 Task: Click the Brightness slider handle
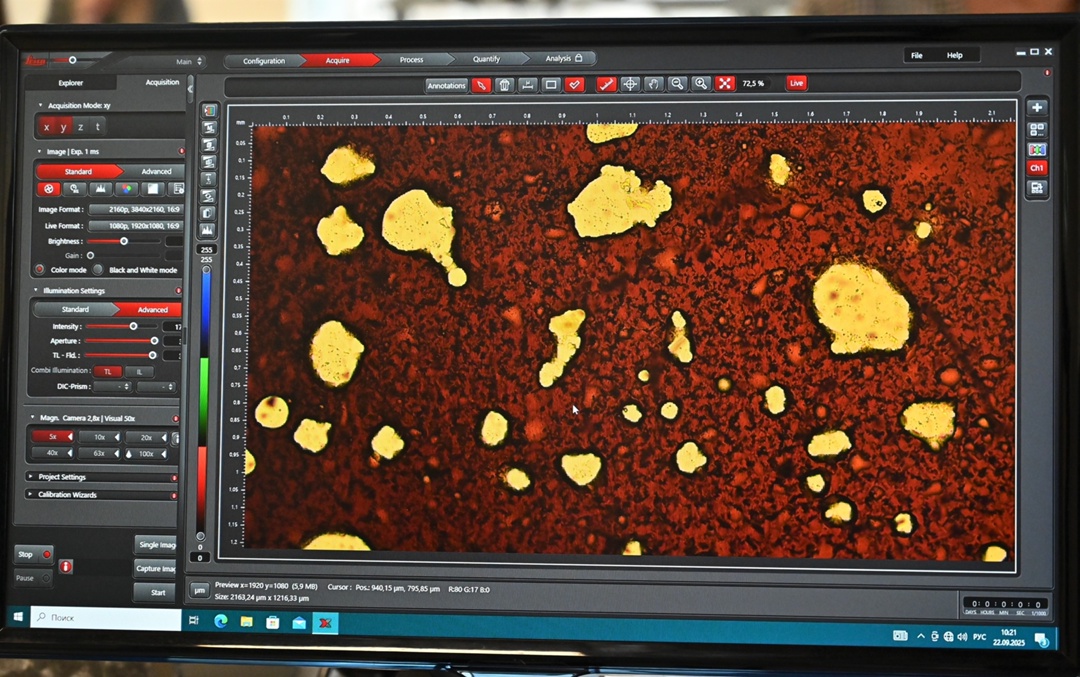coord(124,241)
